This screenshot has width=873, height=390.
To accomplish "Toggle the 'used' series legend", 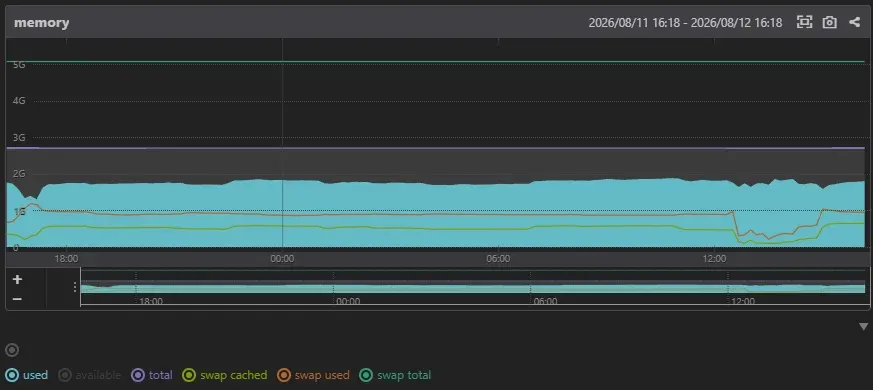I will [27, 375].
